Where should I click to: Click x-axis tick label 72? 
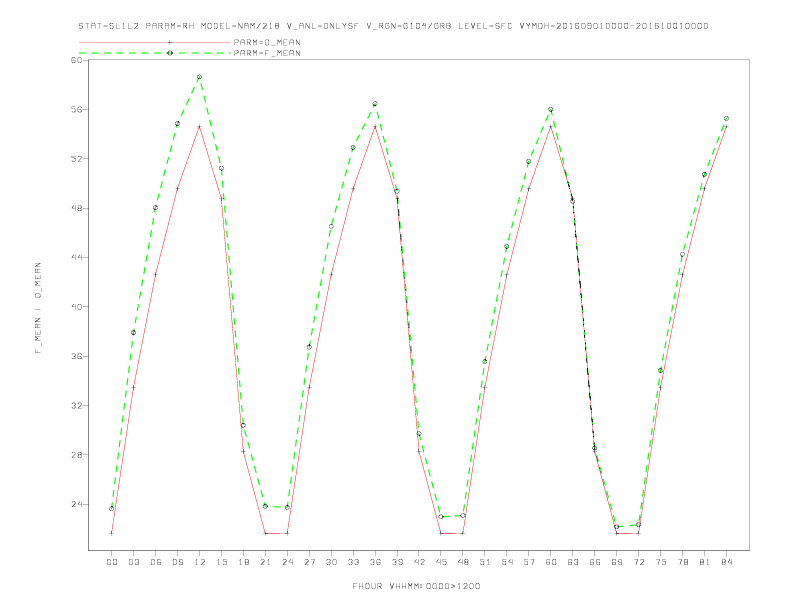coord(639,562)
